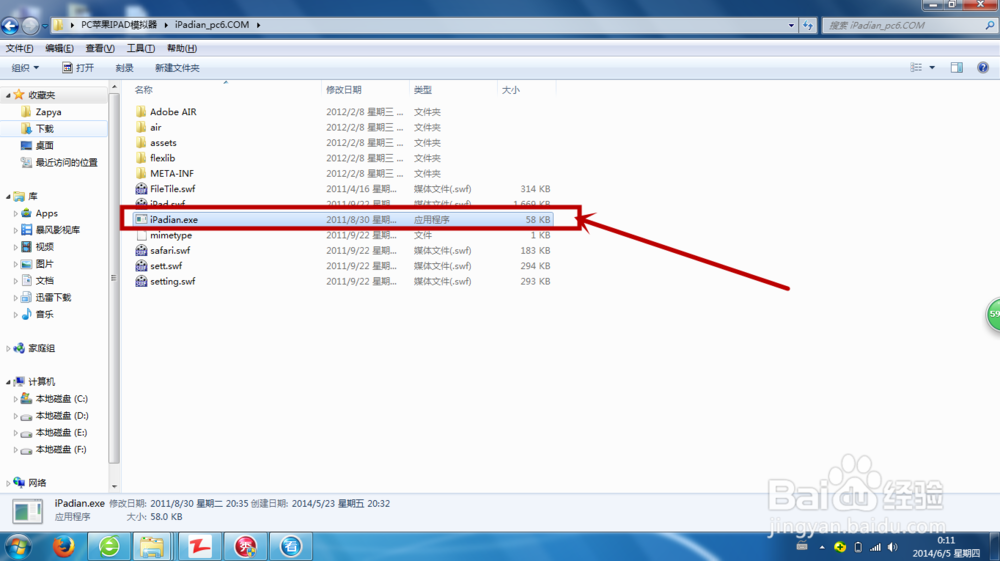Select the iPadian.exe file name
This screenshot has height=561, width=1000.
(x=174, y=219)
